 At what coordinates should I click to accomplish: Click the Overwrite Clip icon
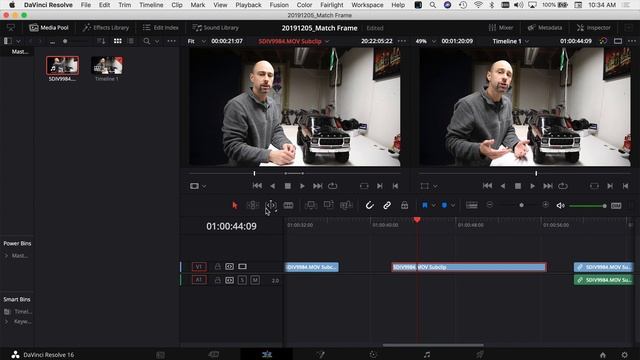(329, 205)
